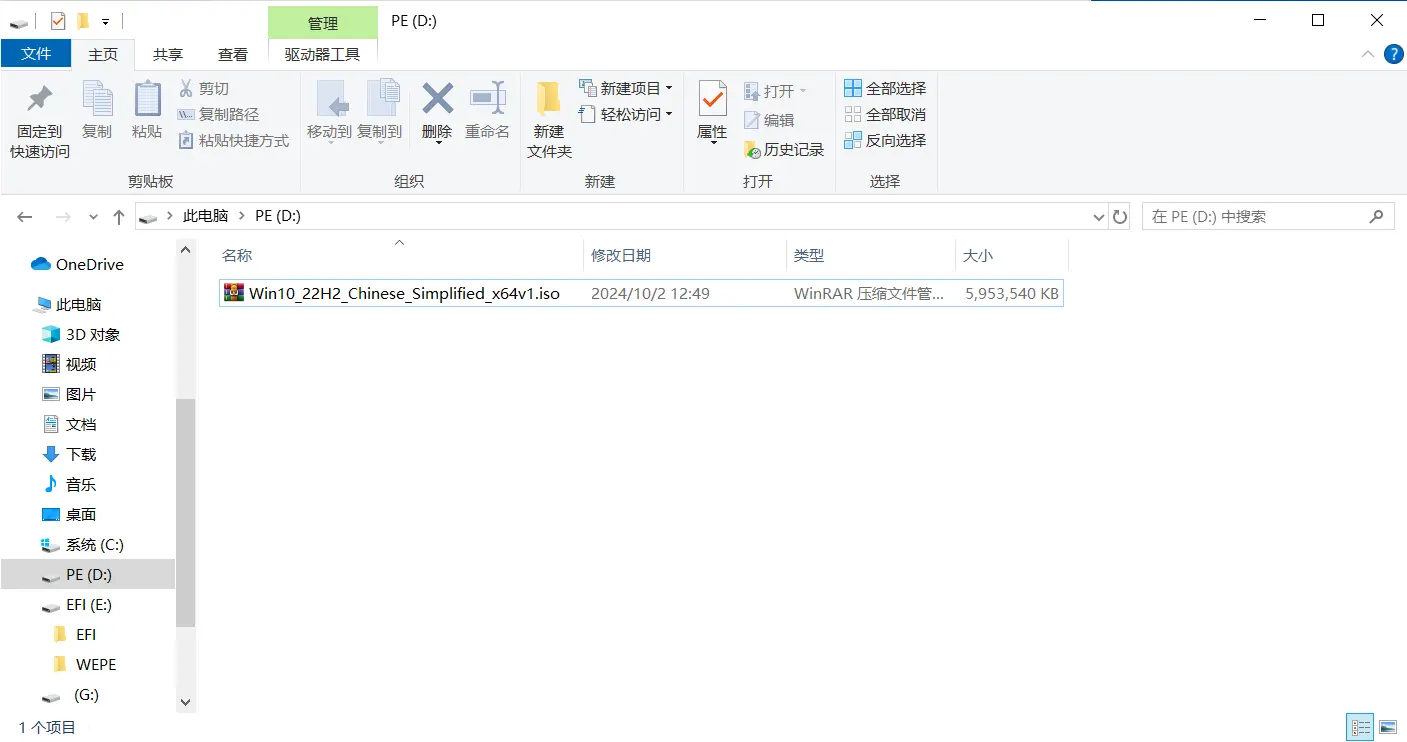This screenshot has height=742, width=1407.
Task: Sort by the 修改日期 column header
Action: point(685,256)
